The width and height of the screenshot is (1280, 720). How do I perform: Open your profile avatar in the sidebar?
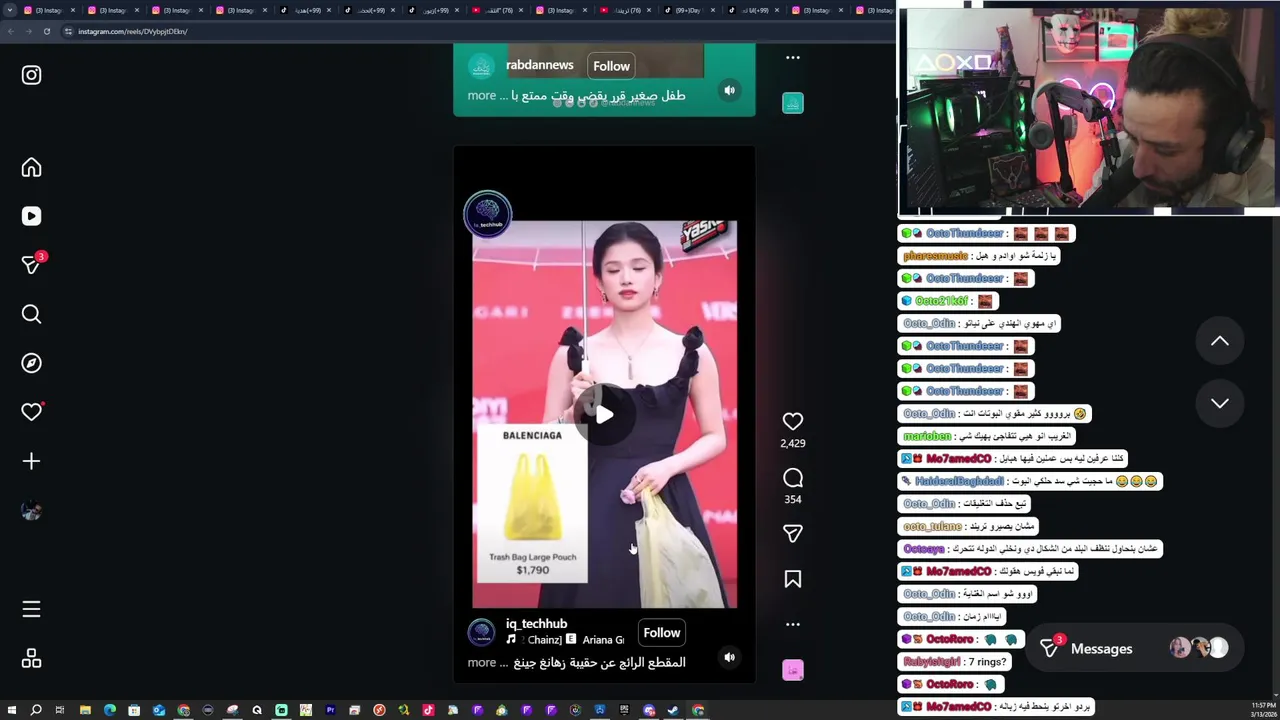[31, 511]
